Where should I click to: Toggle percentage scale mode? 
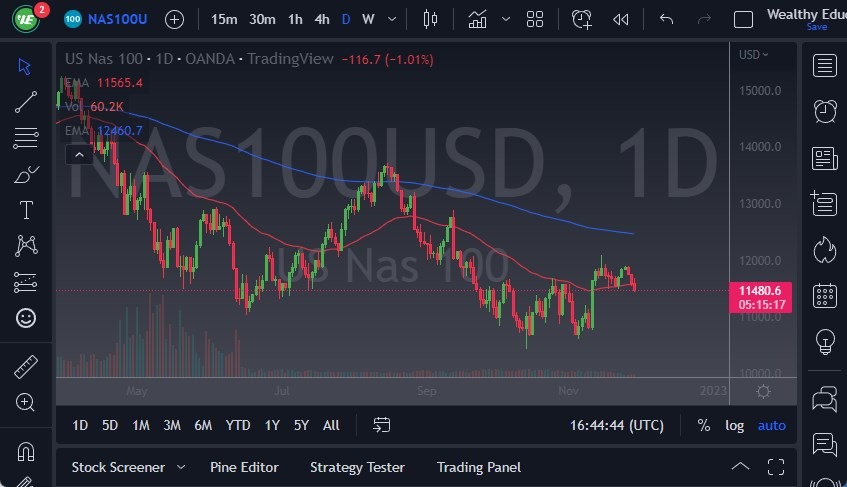pyautogui.click(x=703, y=425)
